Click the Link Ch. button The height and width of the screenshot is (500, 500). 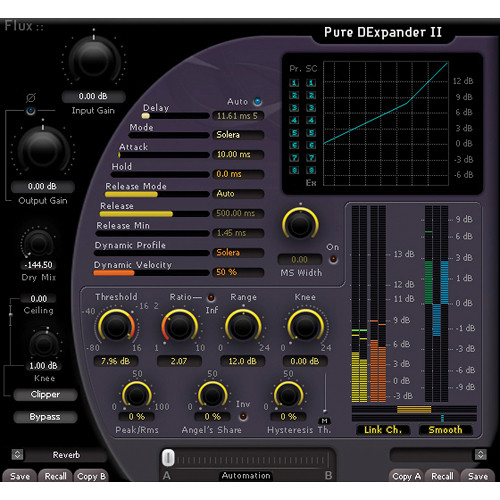click(x=383, y=430)
